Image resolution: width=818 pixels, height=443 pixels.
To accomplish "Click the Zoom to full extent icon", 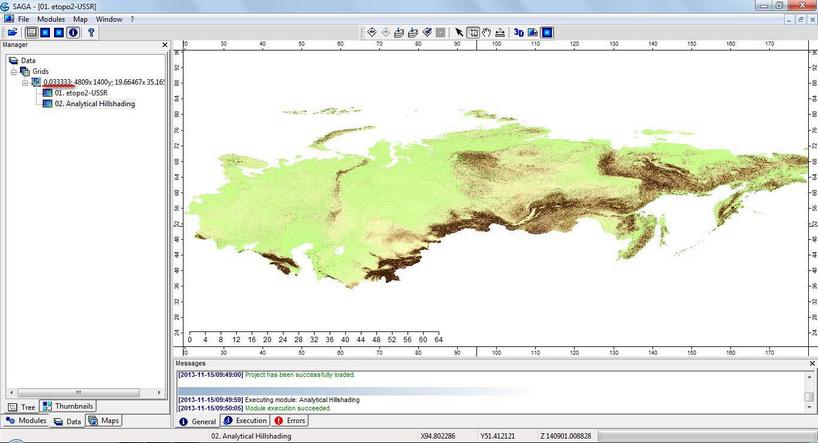I will (372, 32).
